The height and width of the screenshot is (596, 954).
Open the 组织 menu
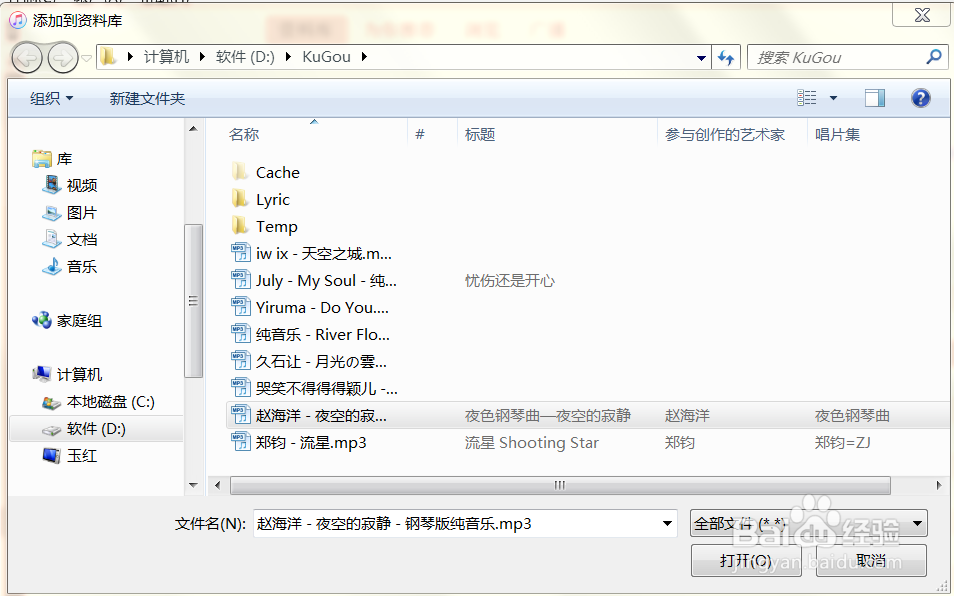tap(51, 98)
